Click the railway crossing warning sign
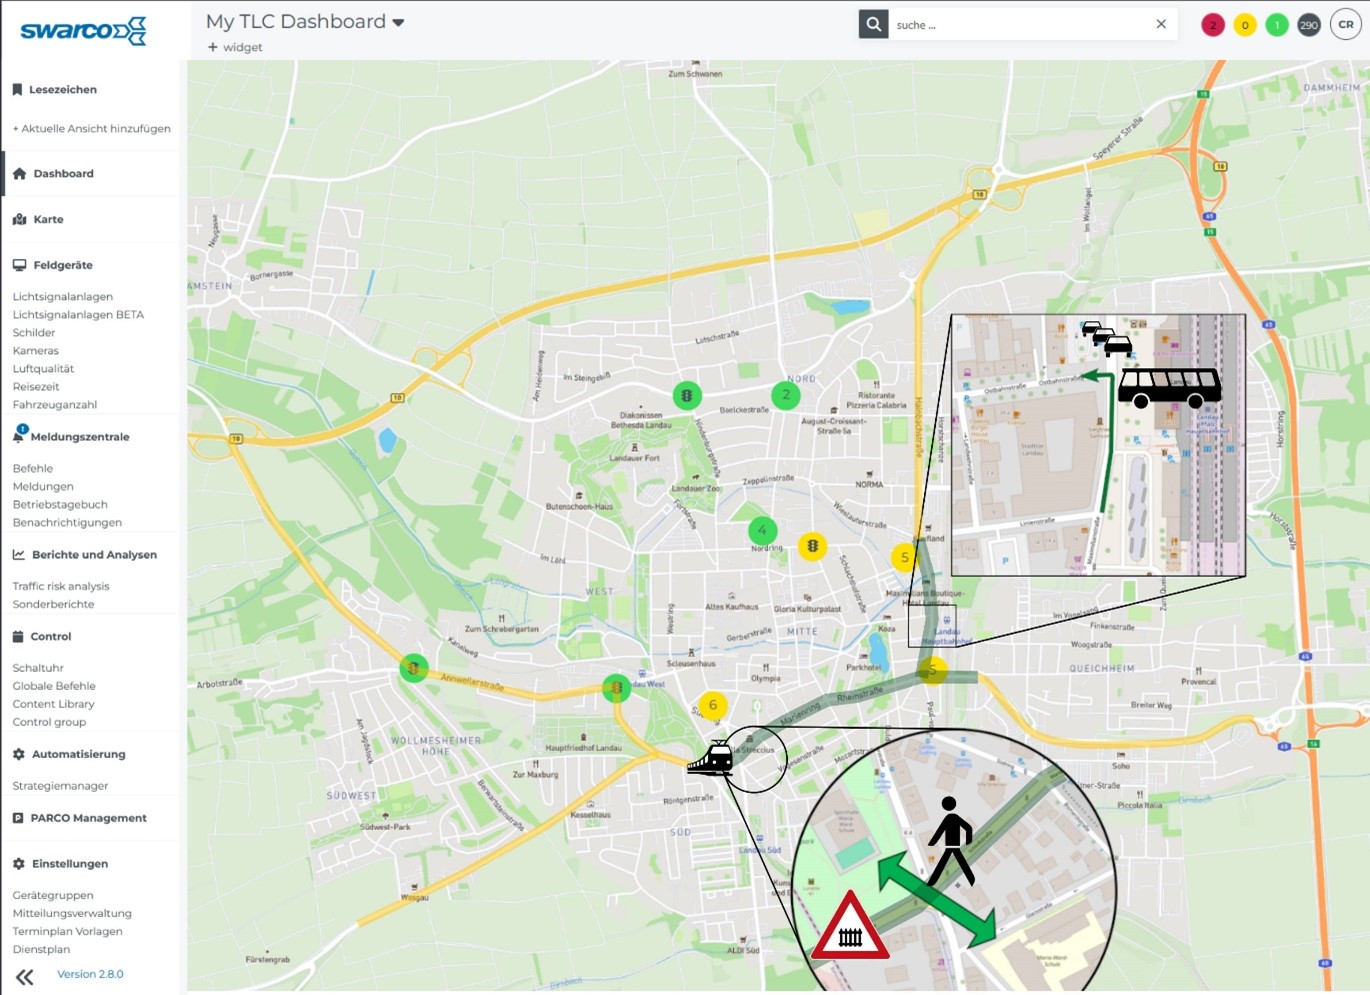 point(850,928)
